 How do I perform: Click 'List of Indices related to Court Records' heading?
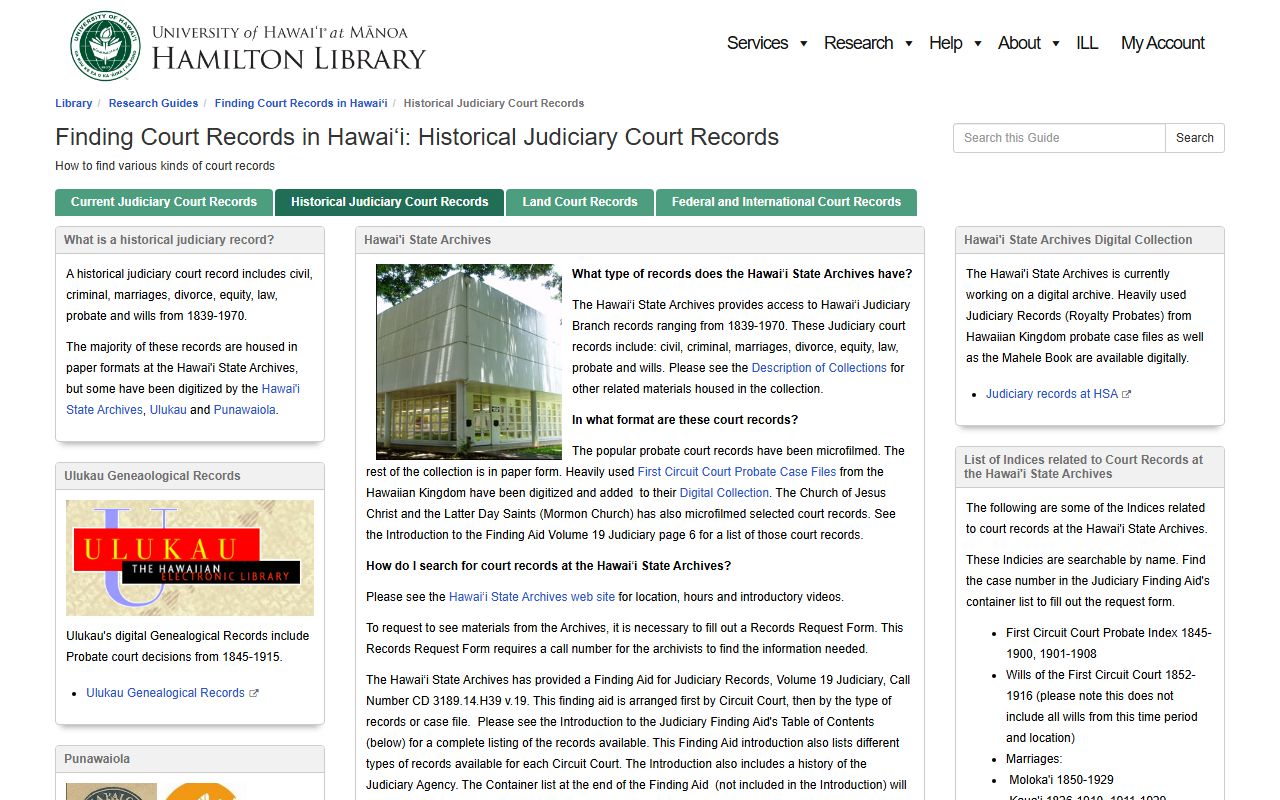click(1084, 467)
